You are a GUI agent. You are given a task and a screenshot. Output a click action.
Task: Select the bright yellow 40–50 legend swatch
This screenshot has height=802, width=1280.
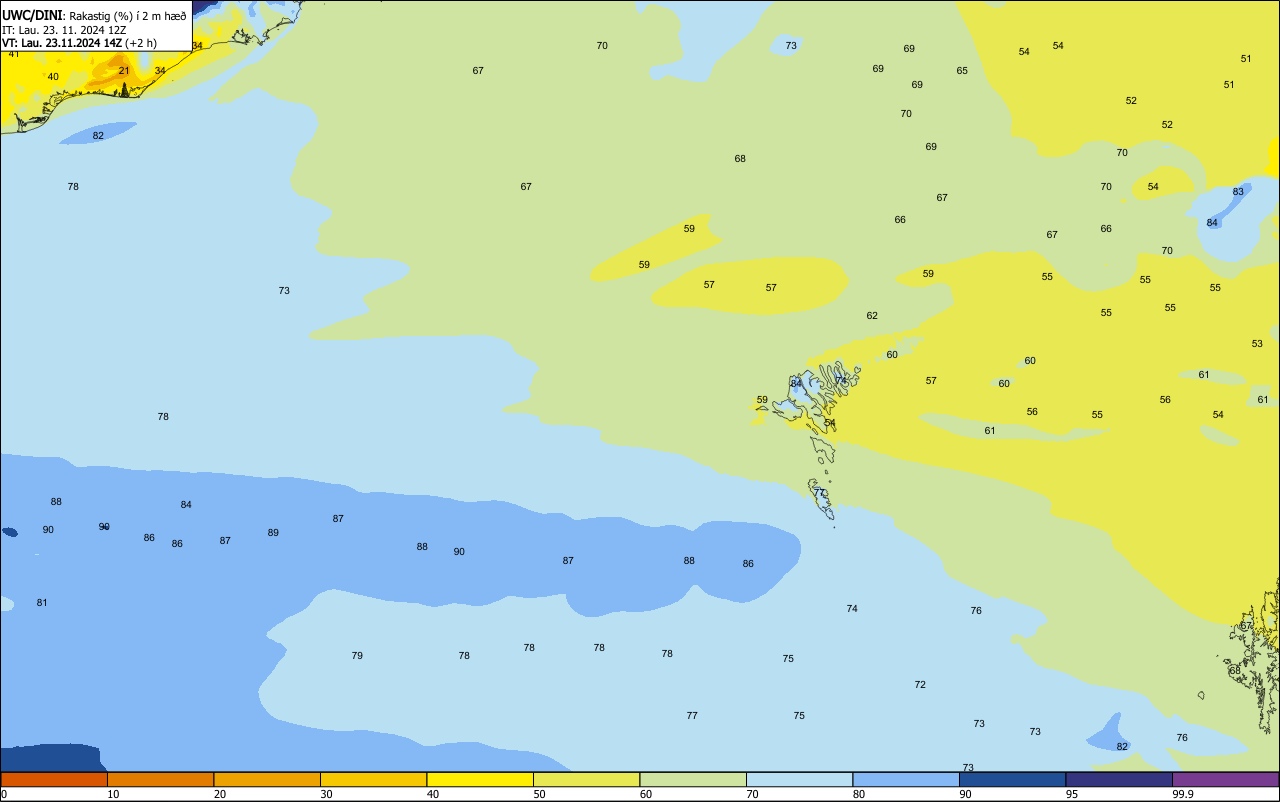click(480, 779)
